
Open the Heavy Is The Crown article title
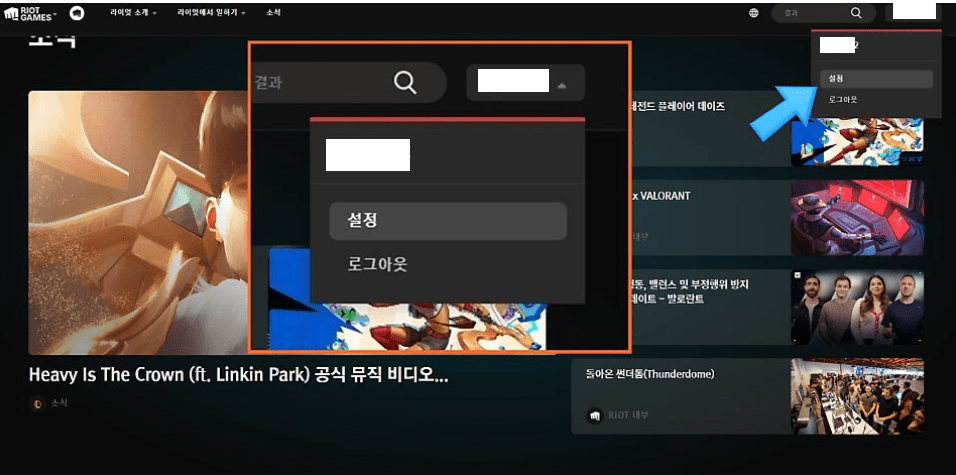coord(238,376)
